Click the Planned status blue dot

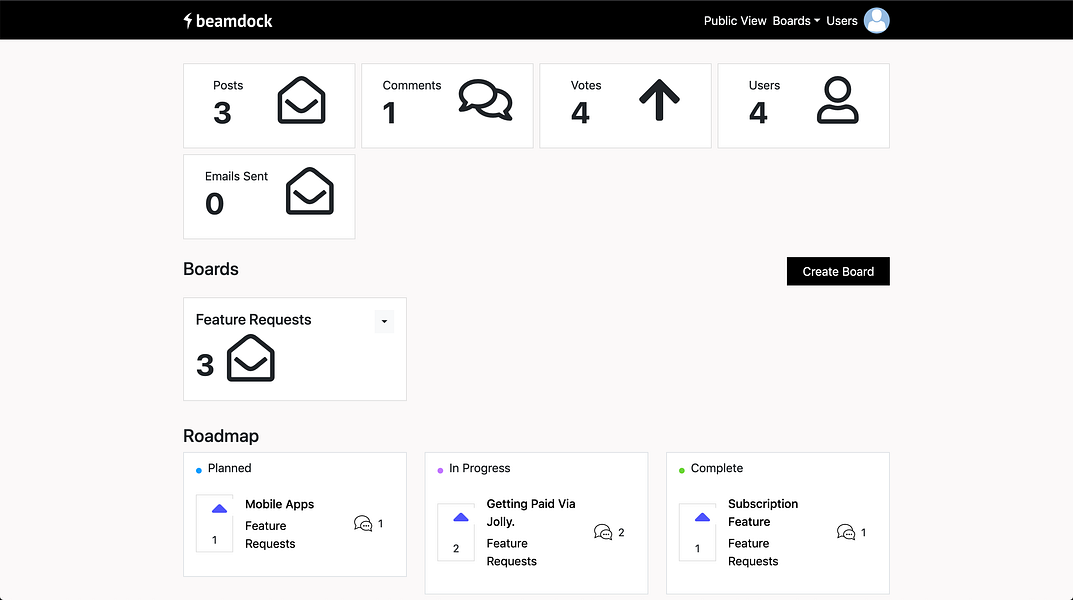199,470
